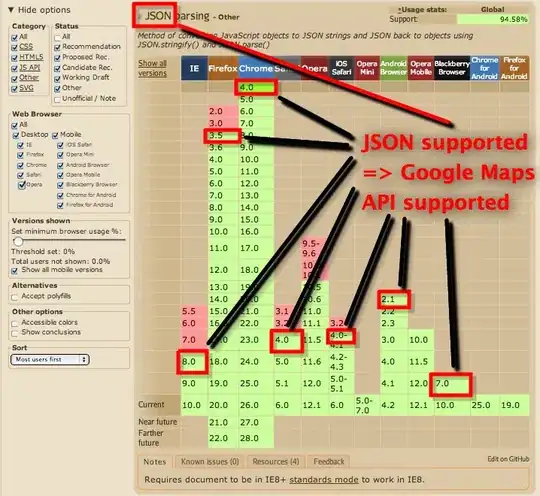Viewport: 540px width, 496px height.
Task: Select the Safari 3.1 version cell
Action: [288, 311]
